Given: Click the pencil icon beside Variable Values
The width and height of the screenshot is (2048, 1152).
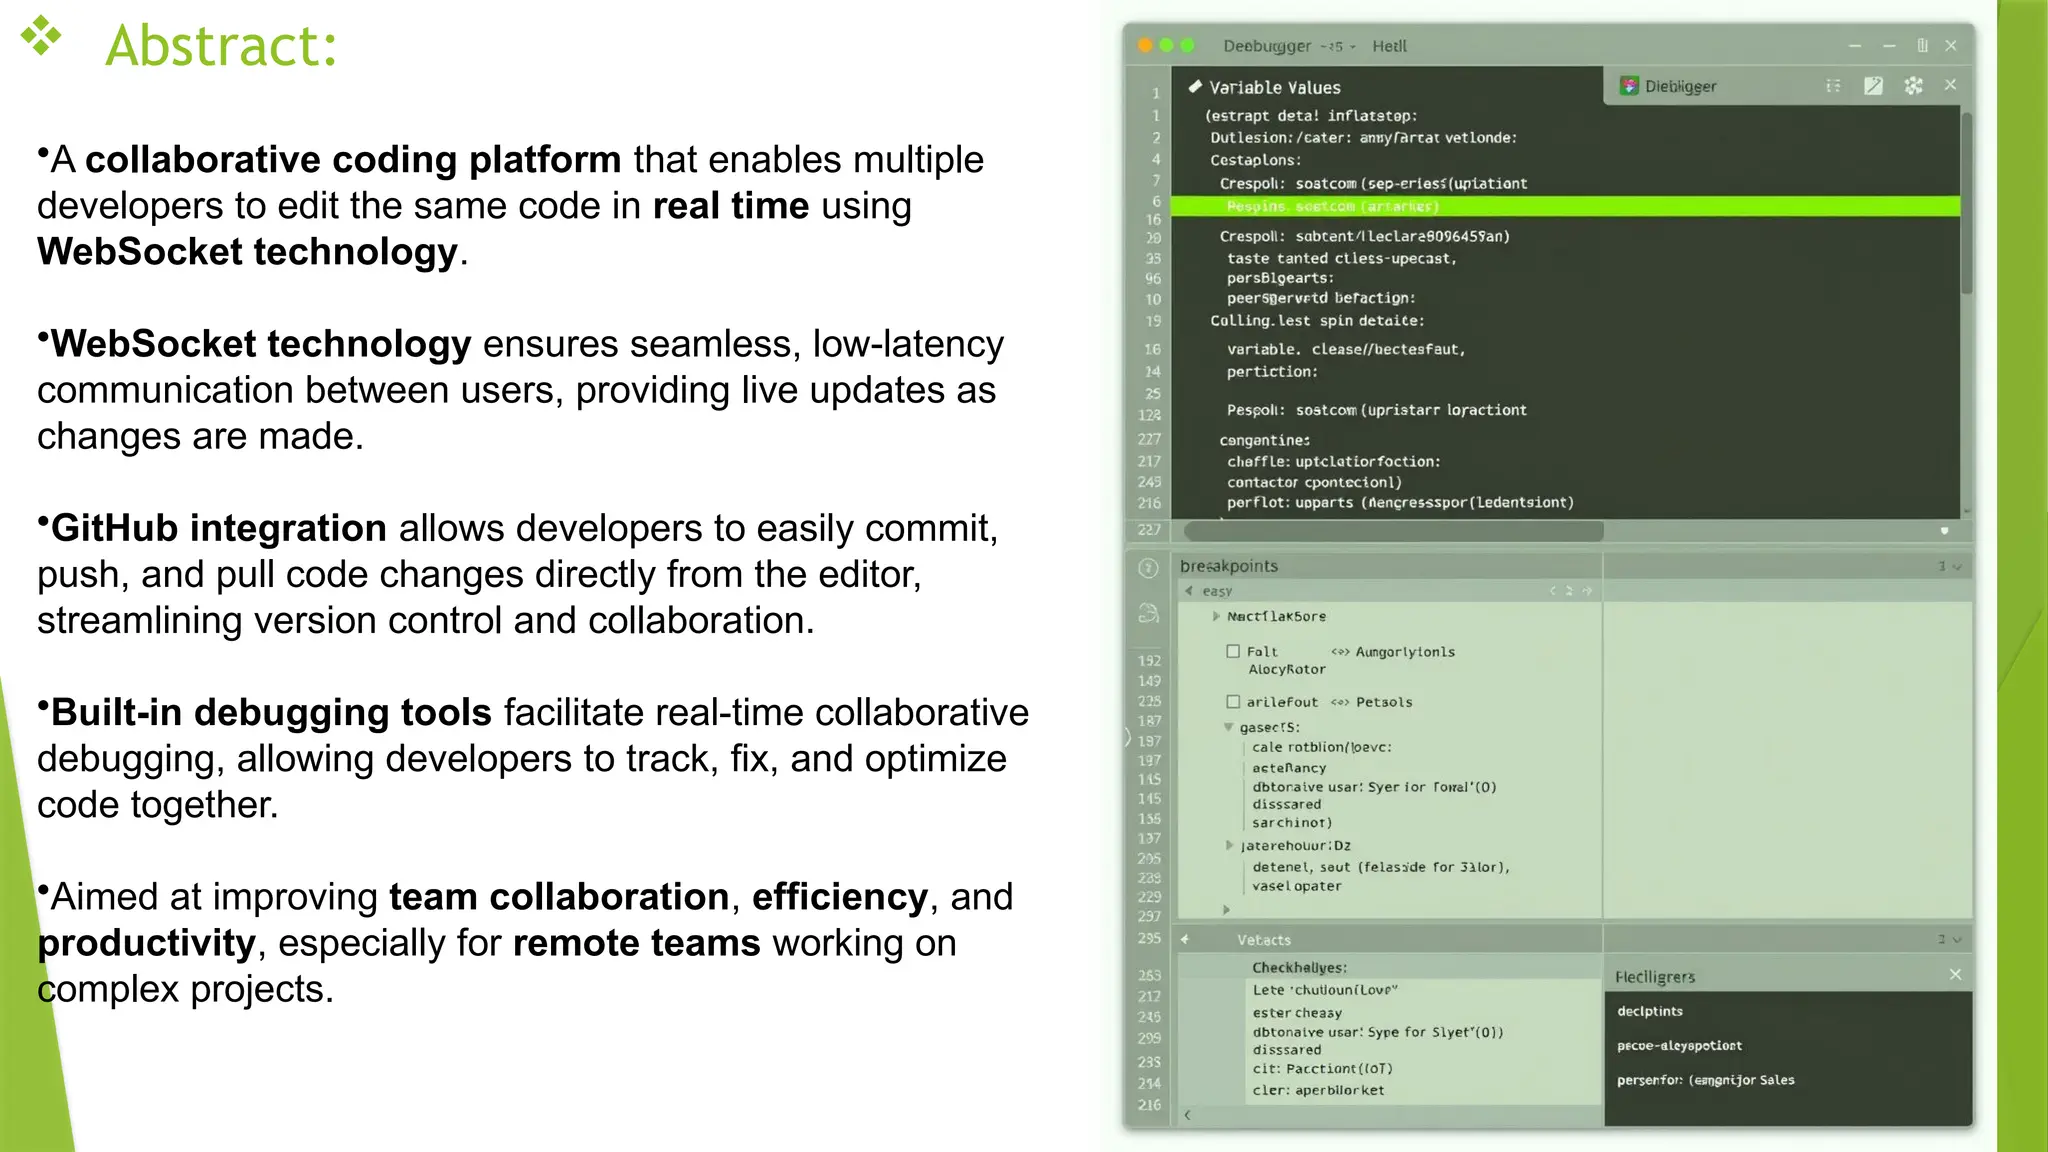Looking at the screenshot, I should coord(1194,87).
